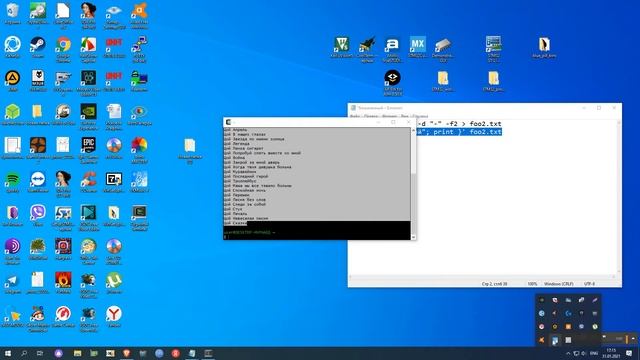Click the terminal scrollbar up arrow

413,130
